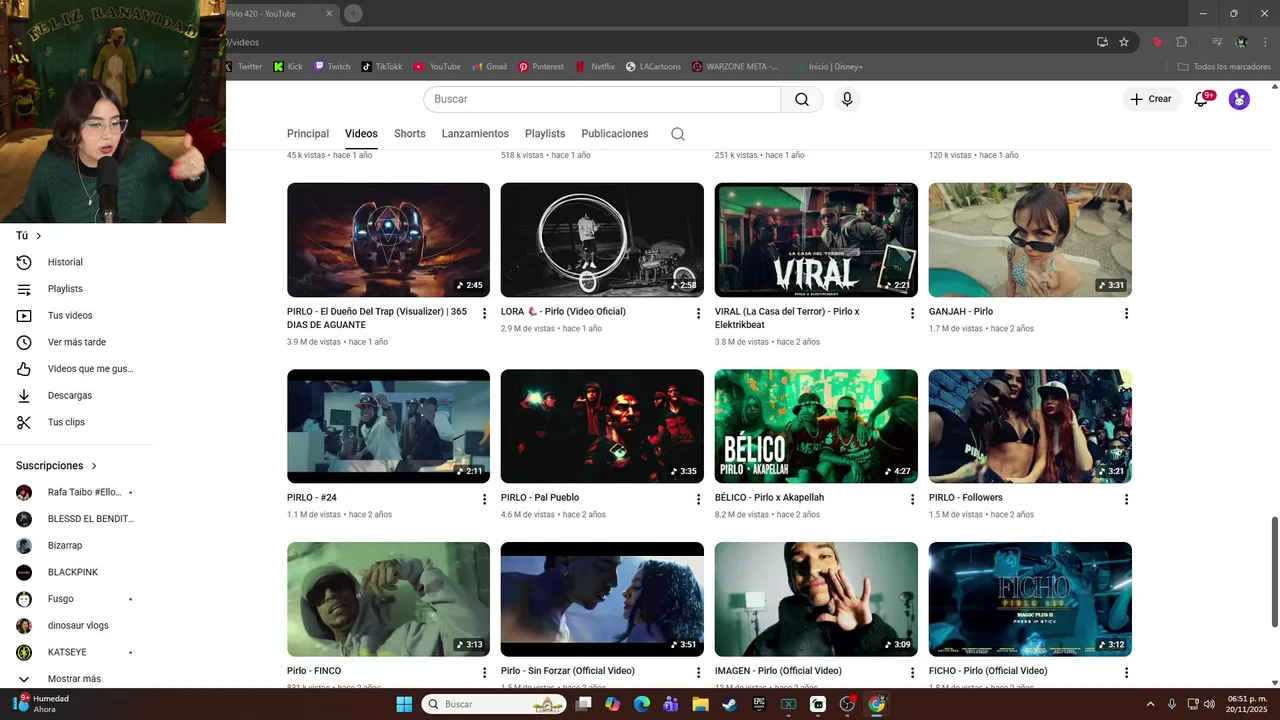Switch to Shorts channel tab
This screenshot has width=1280, height=720.
click(410, 134)
